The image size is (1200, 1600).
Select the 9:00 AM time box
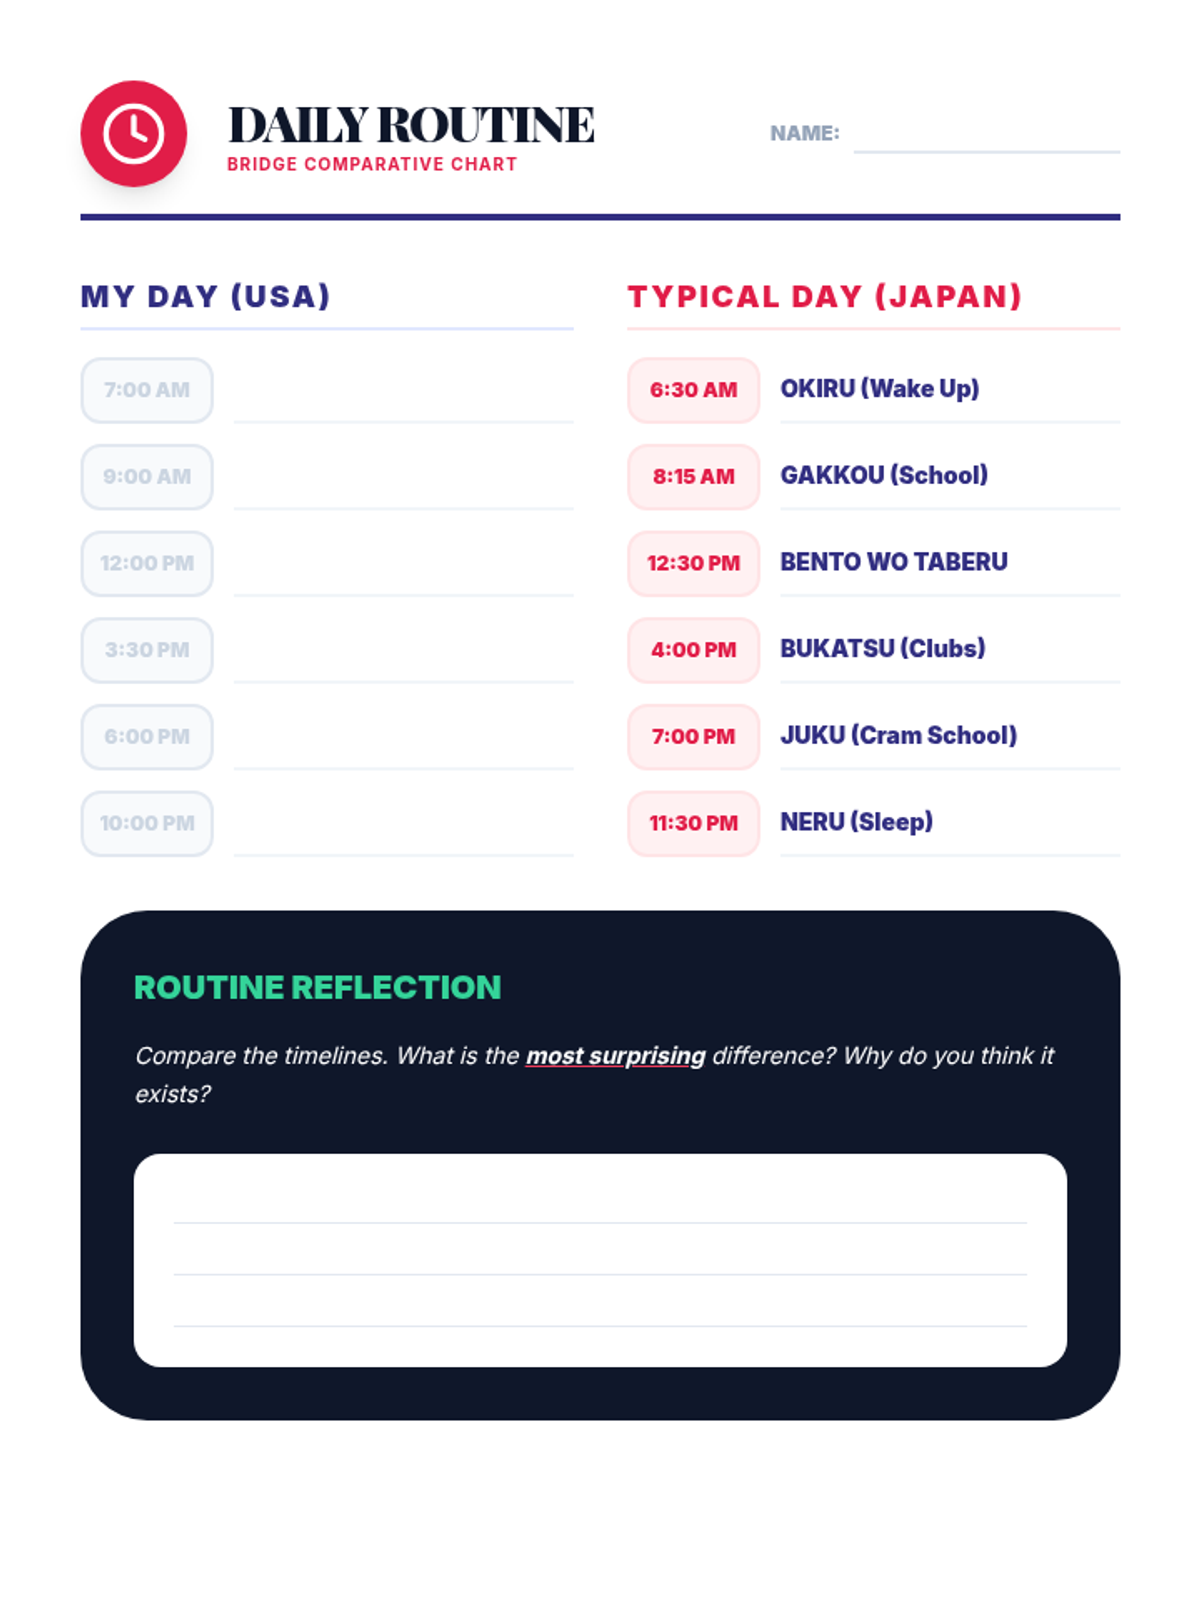point(147,477)
